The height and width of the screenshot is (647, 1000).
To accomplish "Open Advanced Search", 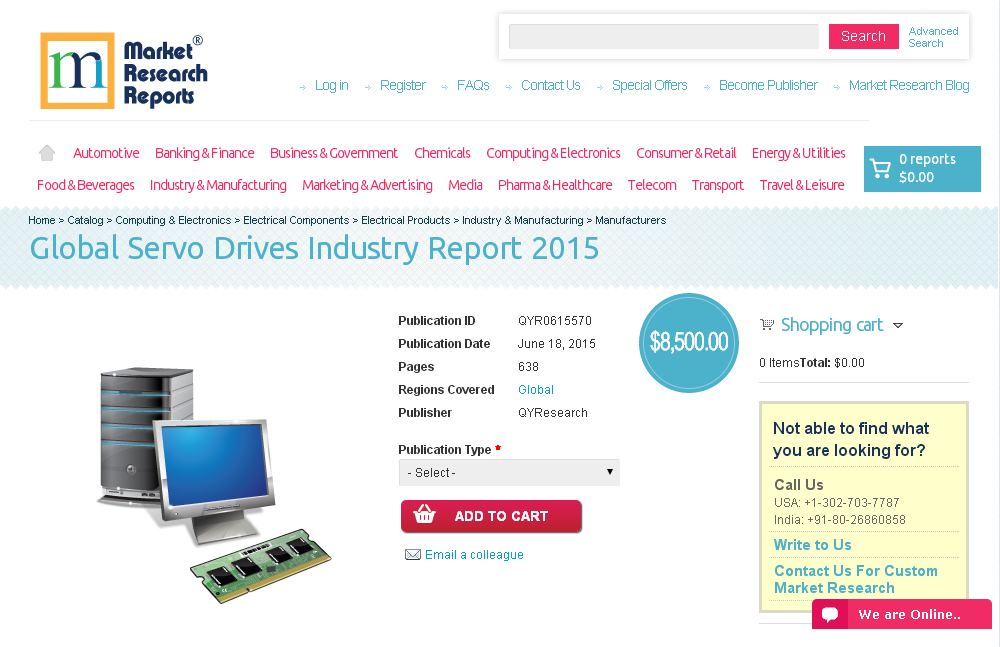I will point(932,36).
